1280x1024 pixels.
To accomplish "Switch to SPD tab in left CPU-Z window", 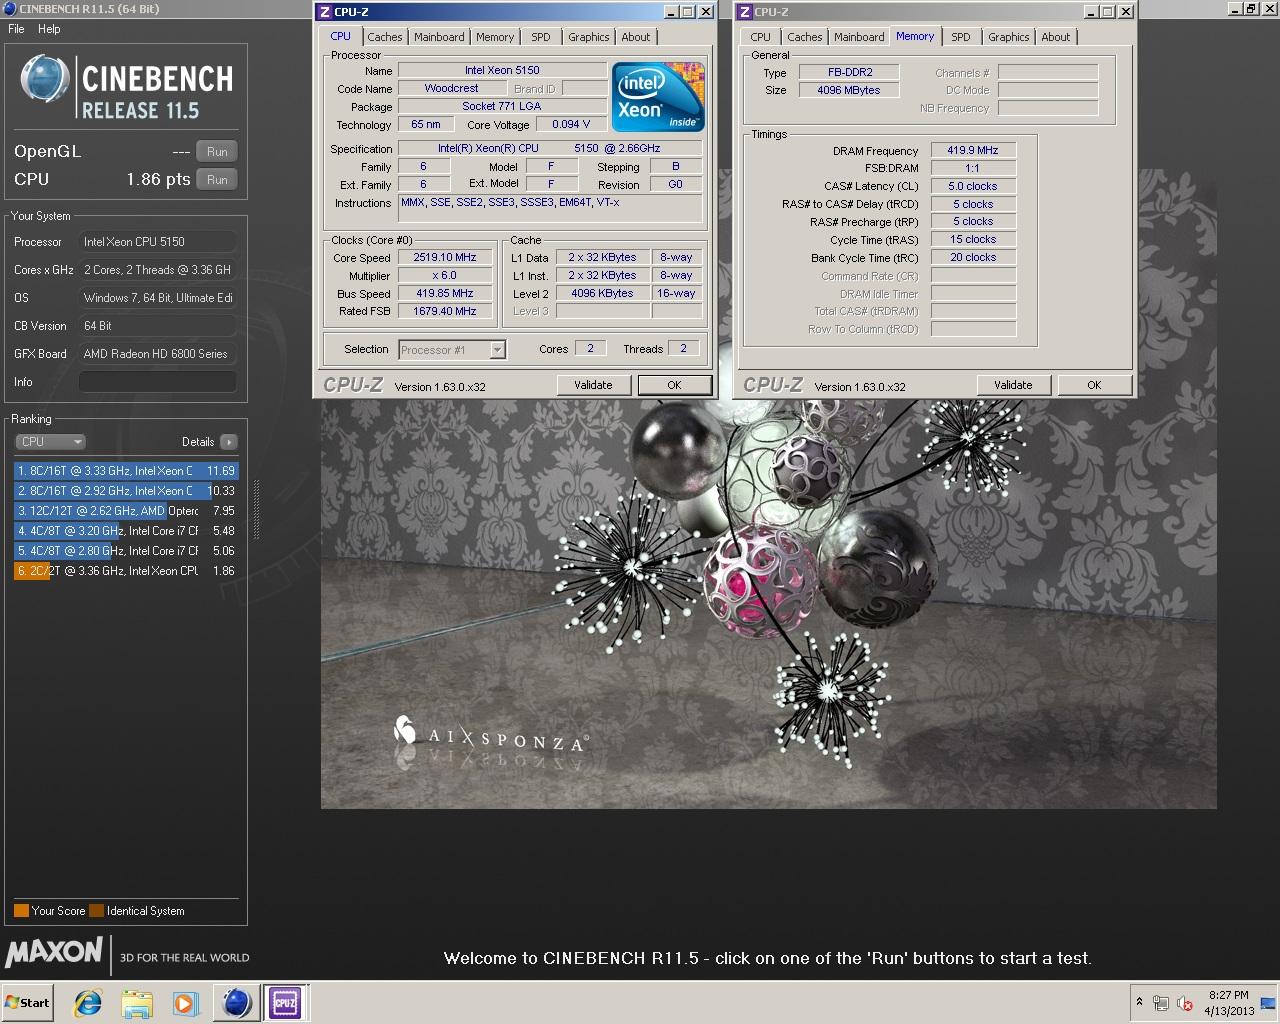I will (x=541, y=37).
